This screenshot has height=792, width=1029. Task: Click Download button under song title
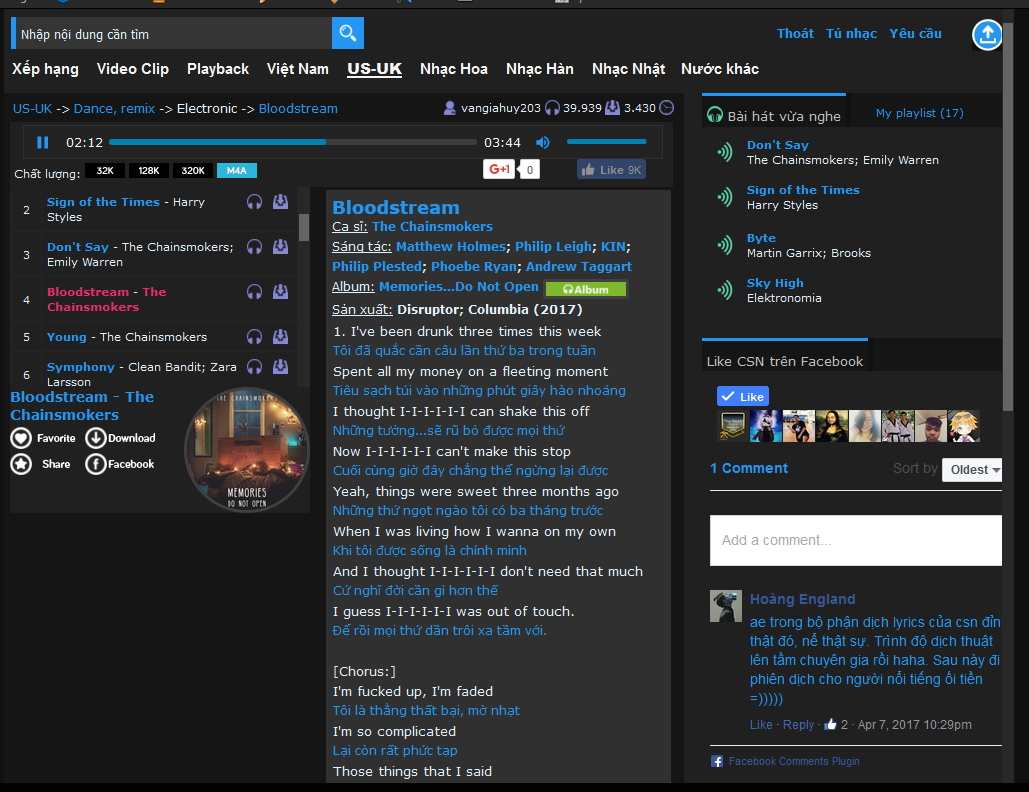(121, 438)
